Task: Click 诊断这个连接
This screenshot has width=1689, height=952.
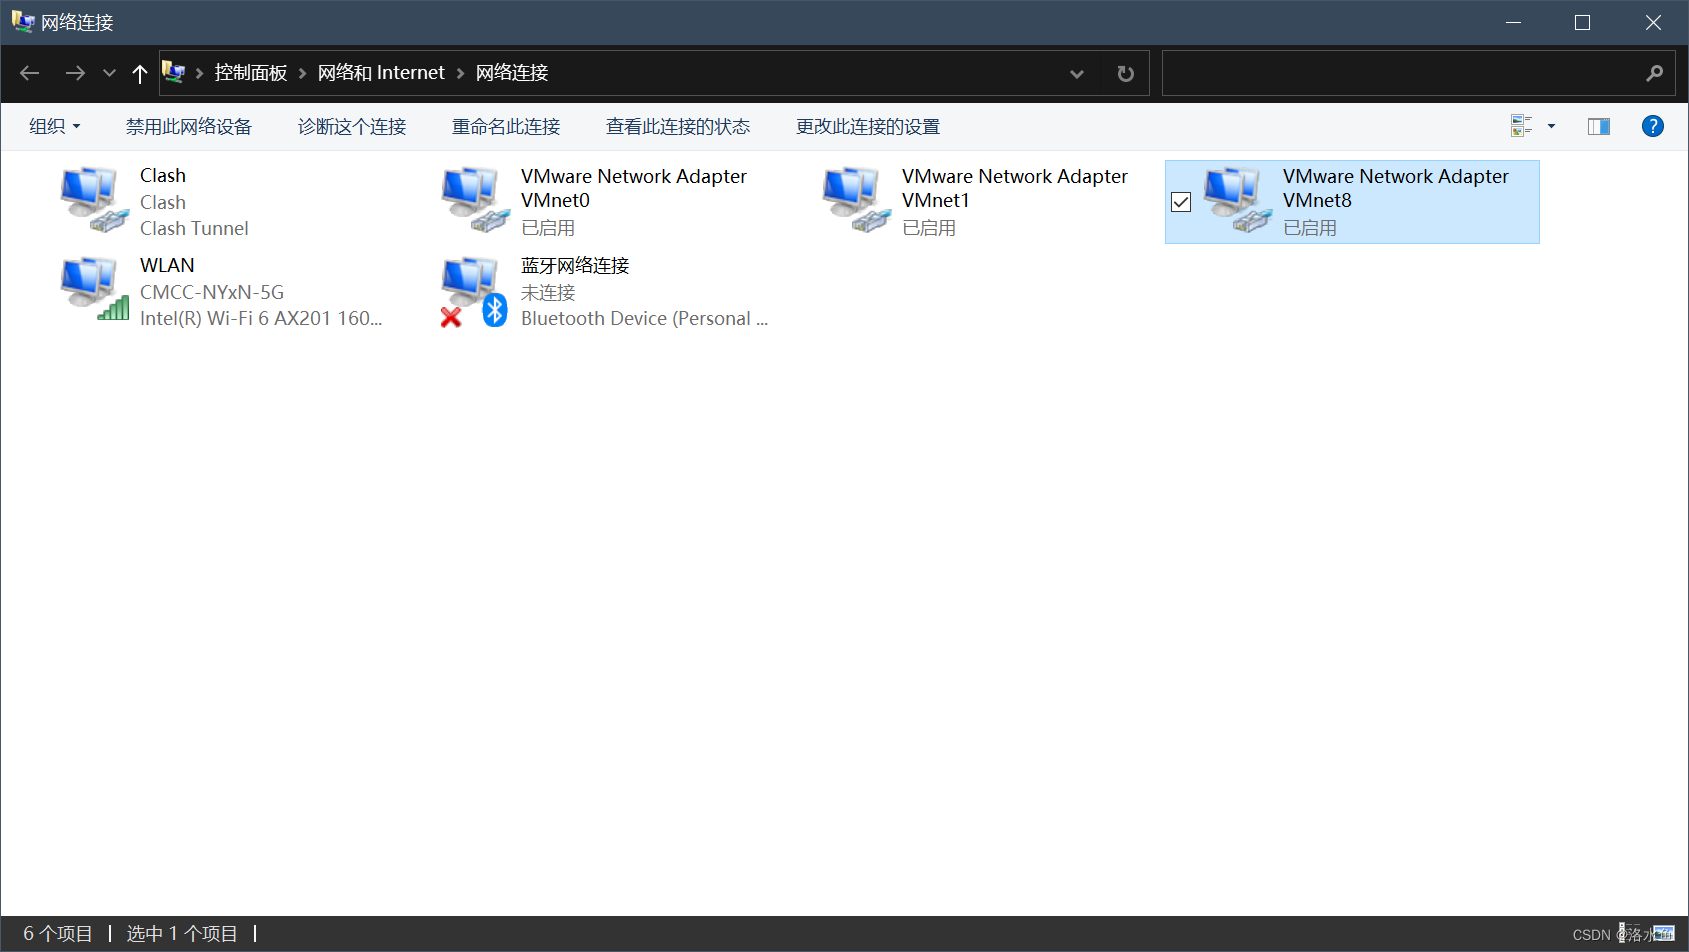Action: 352,126
